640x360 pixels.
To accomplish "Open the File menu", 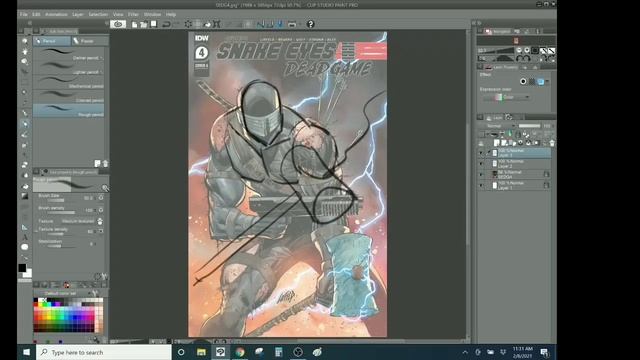I will pyautogui.click(x=24, y=14).
